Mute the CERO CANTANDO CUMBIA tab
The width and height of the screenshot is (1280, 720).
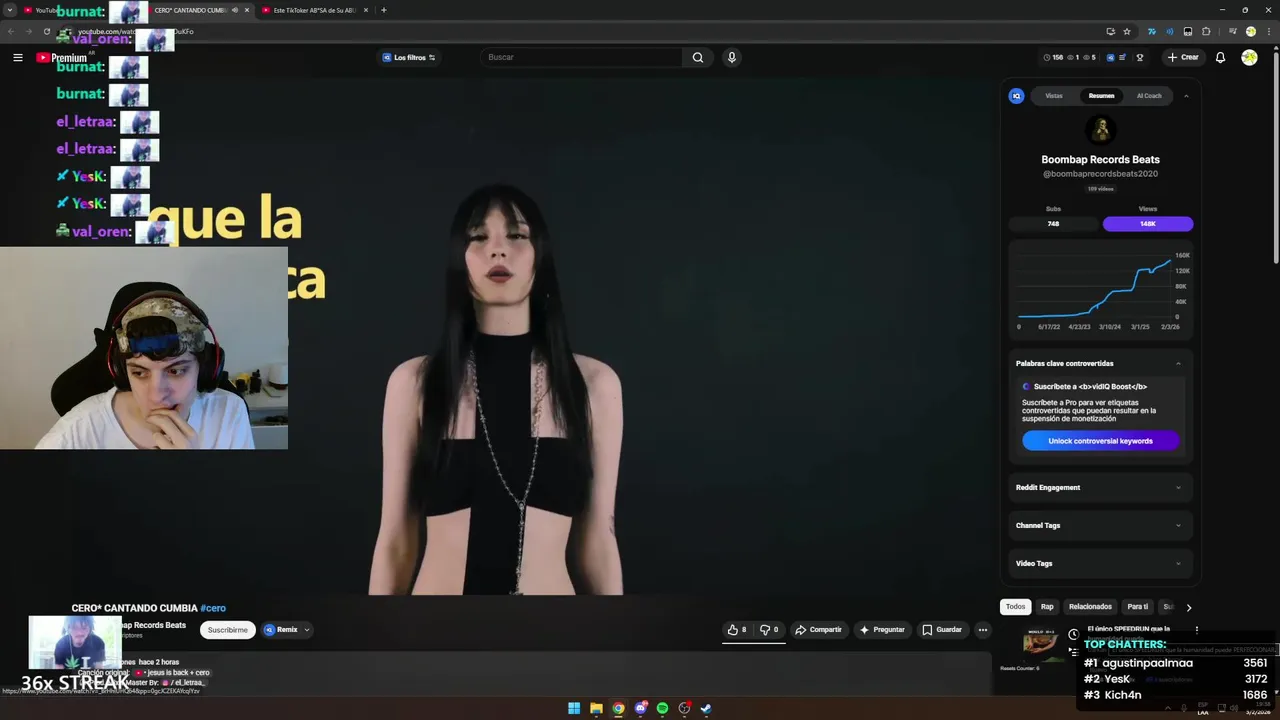(x=235, y=10)
